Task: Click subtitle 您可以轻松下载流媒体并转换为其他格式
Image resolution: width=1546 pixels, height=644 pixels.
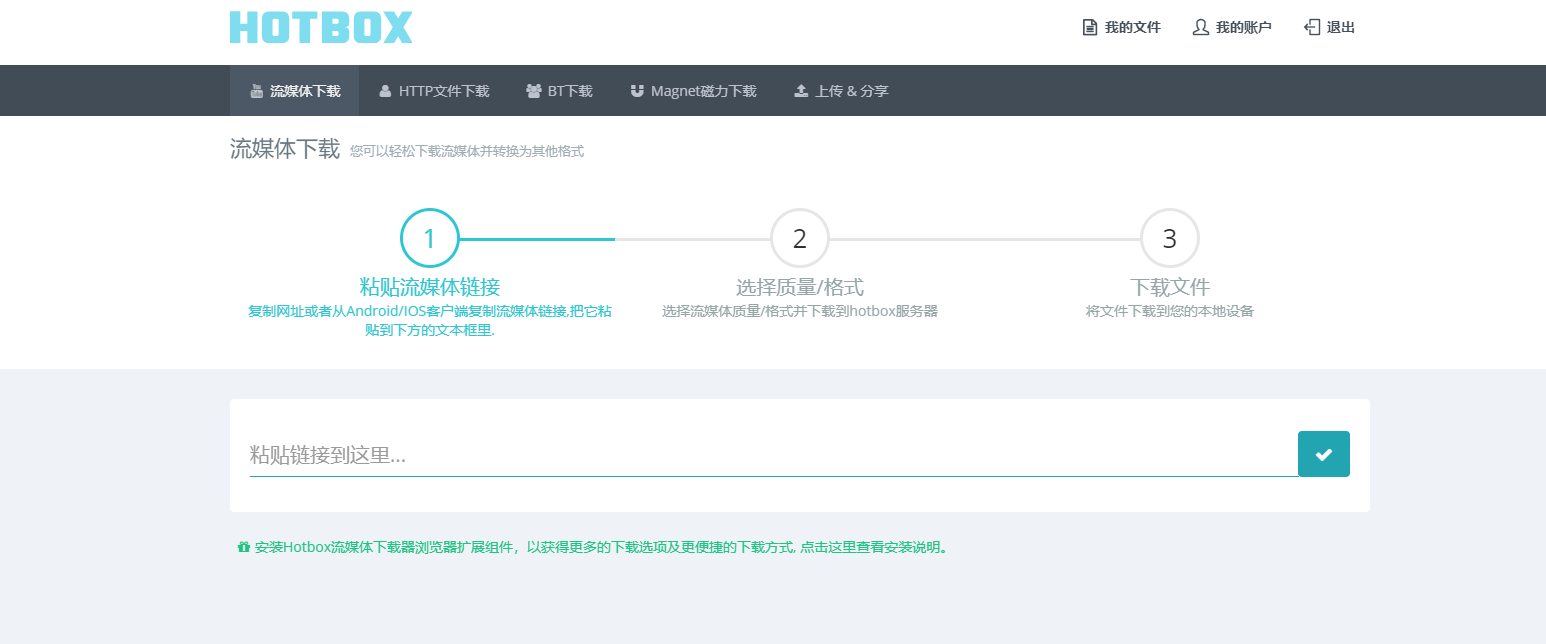Action: point(467,152)
